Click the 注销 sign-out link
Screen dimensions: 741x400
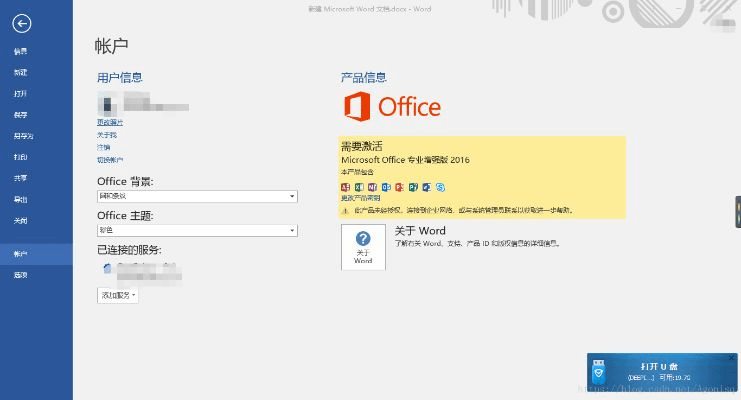tap(103, 147)
